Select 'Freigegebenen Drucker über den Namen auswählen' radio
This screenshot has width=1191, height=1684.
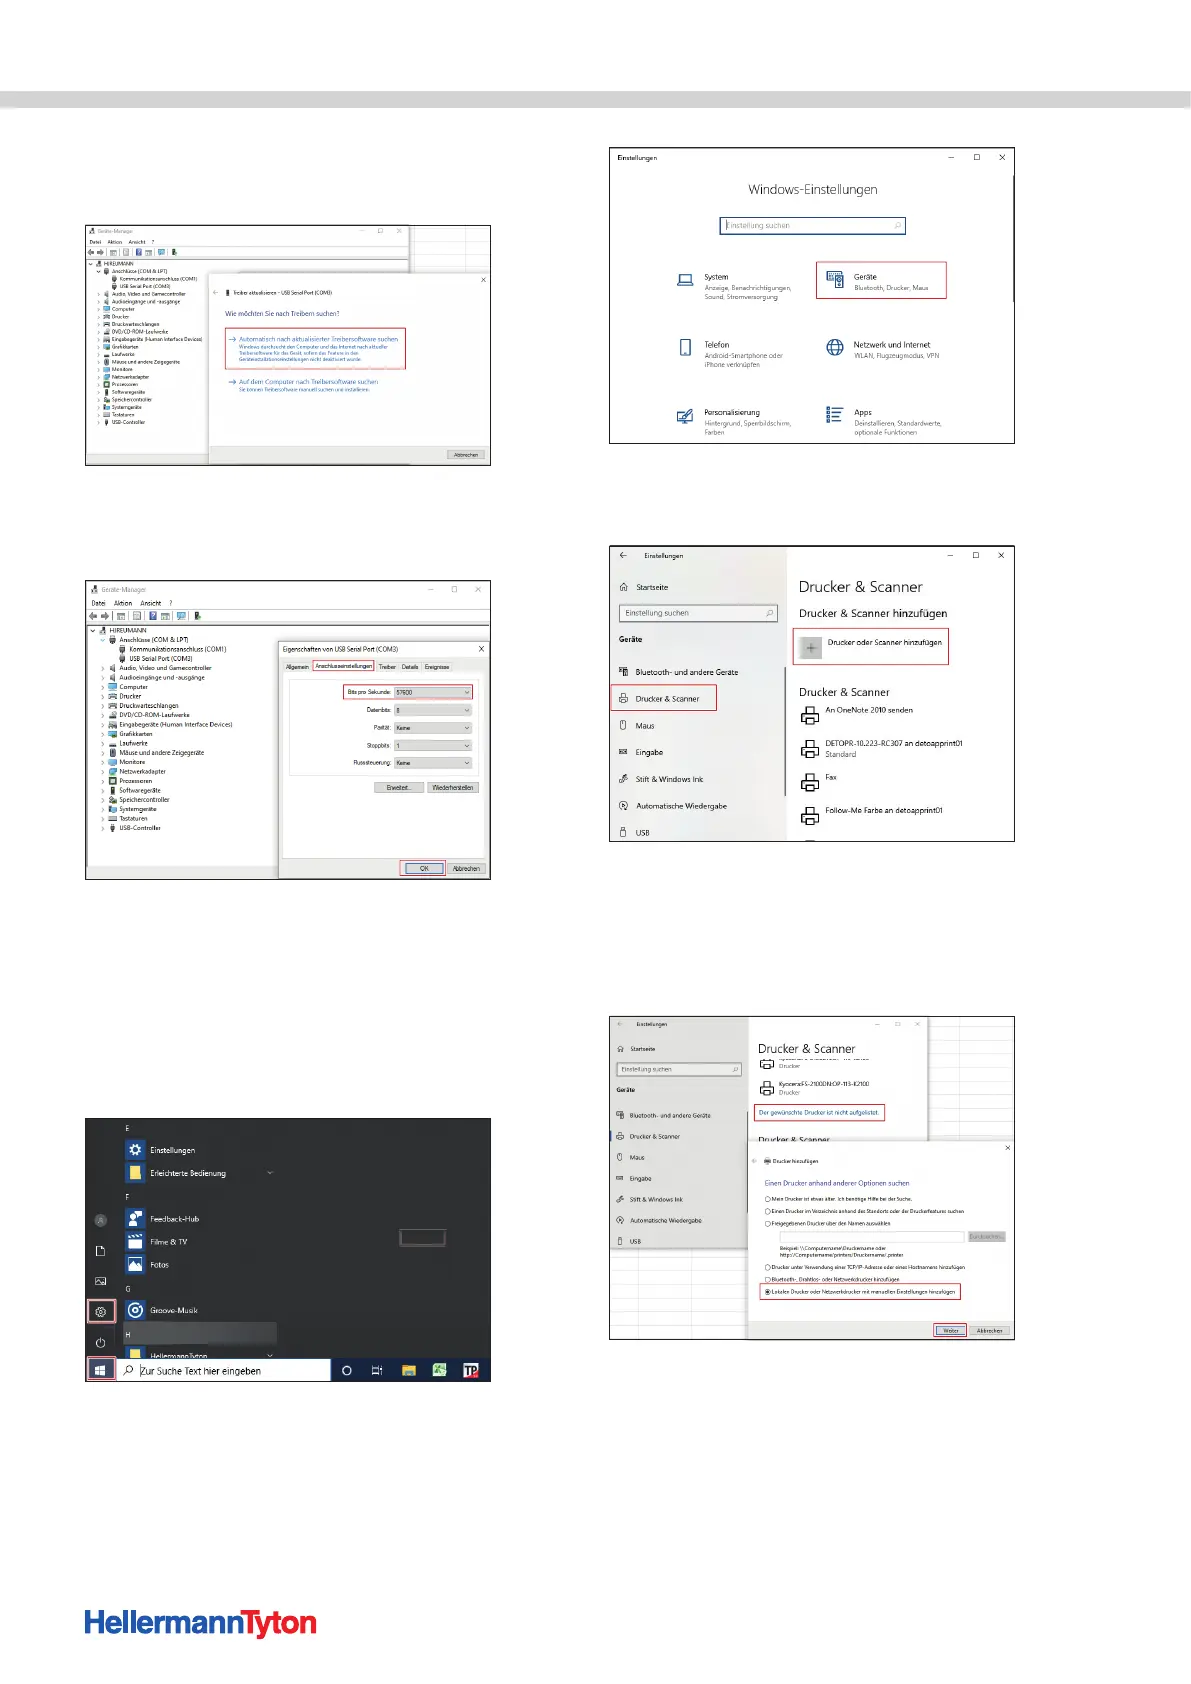(768, 1222)
